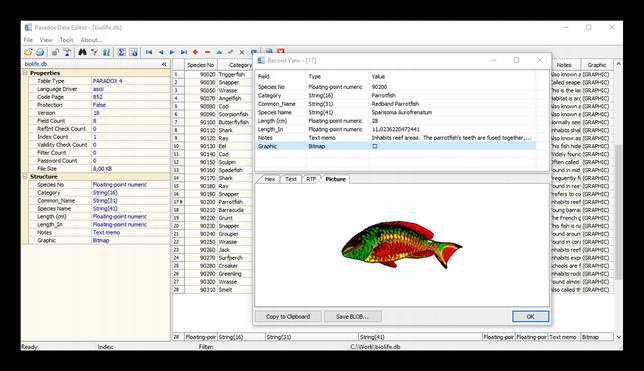The image size is (644, 371).
Task: Click Notes Text memo in Structure
Action: click(x=106, y=232)
